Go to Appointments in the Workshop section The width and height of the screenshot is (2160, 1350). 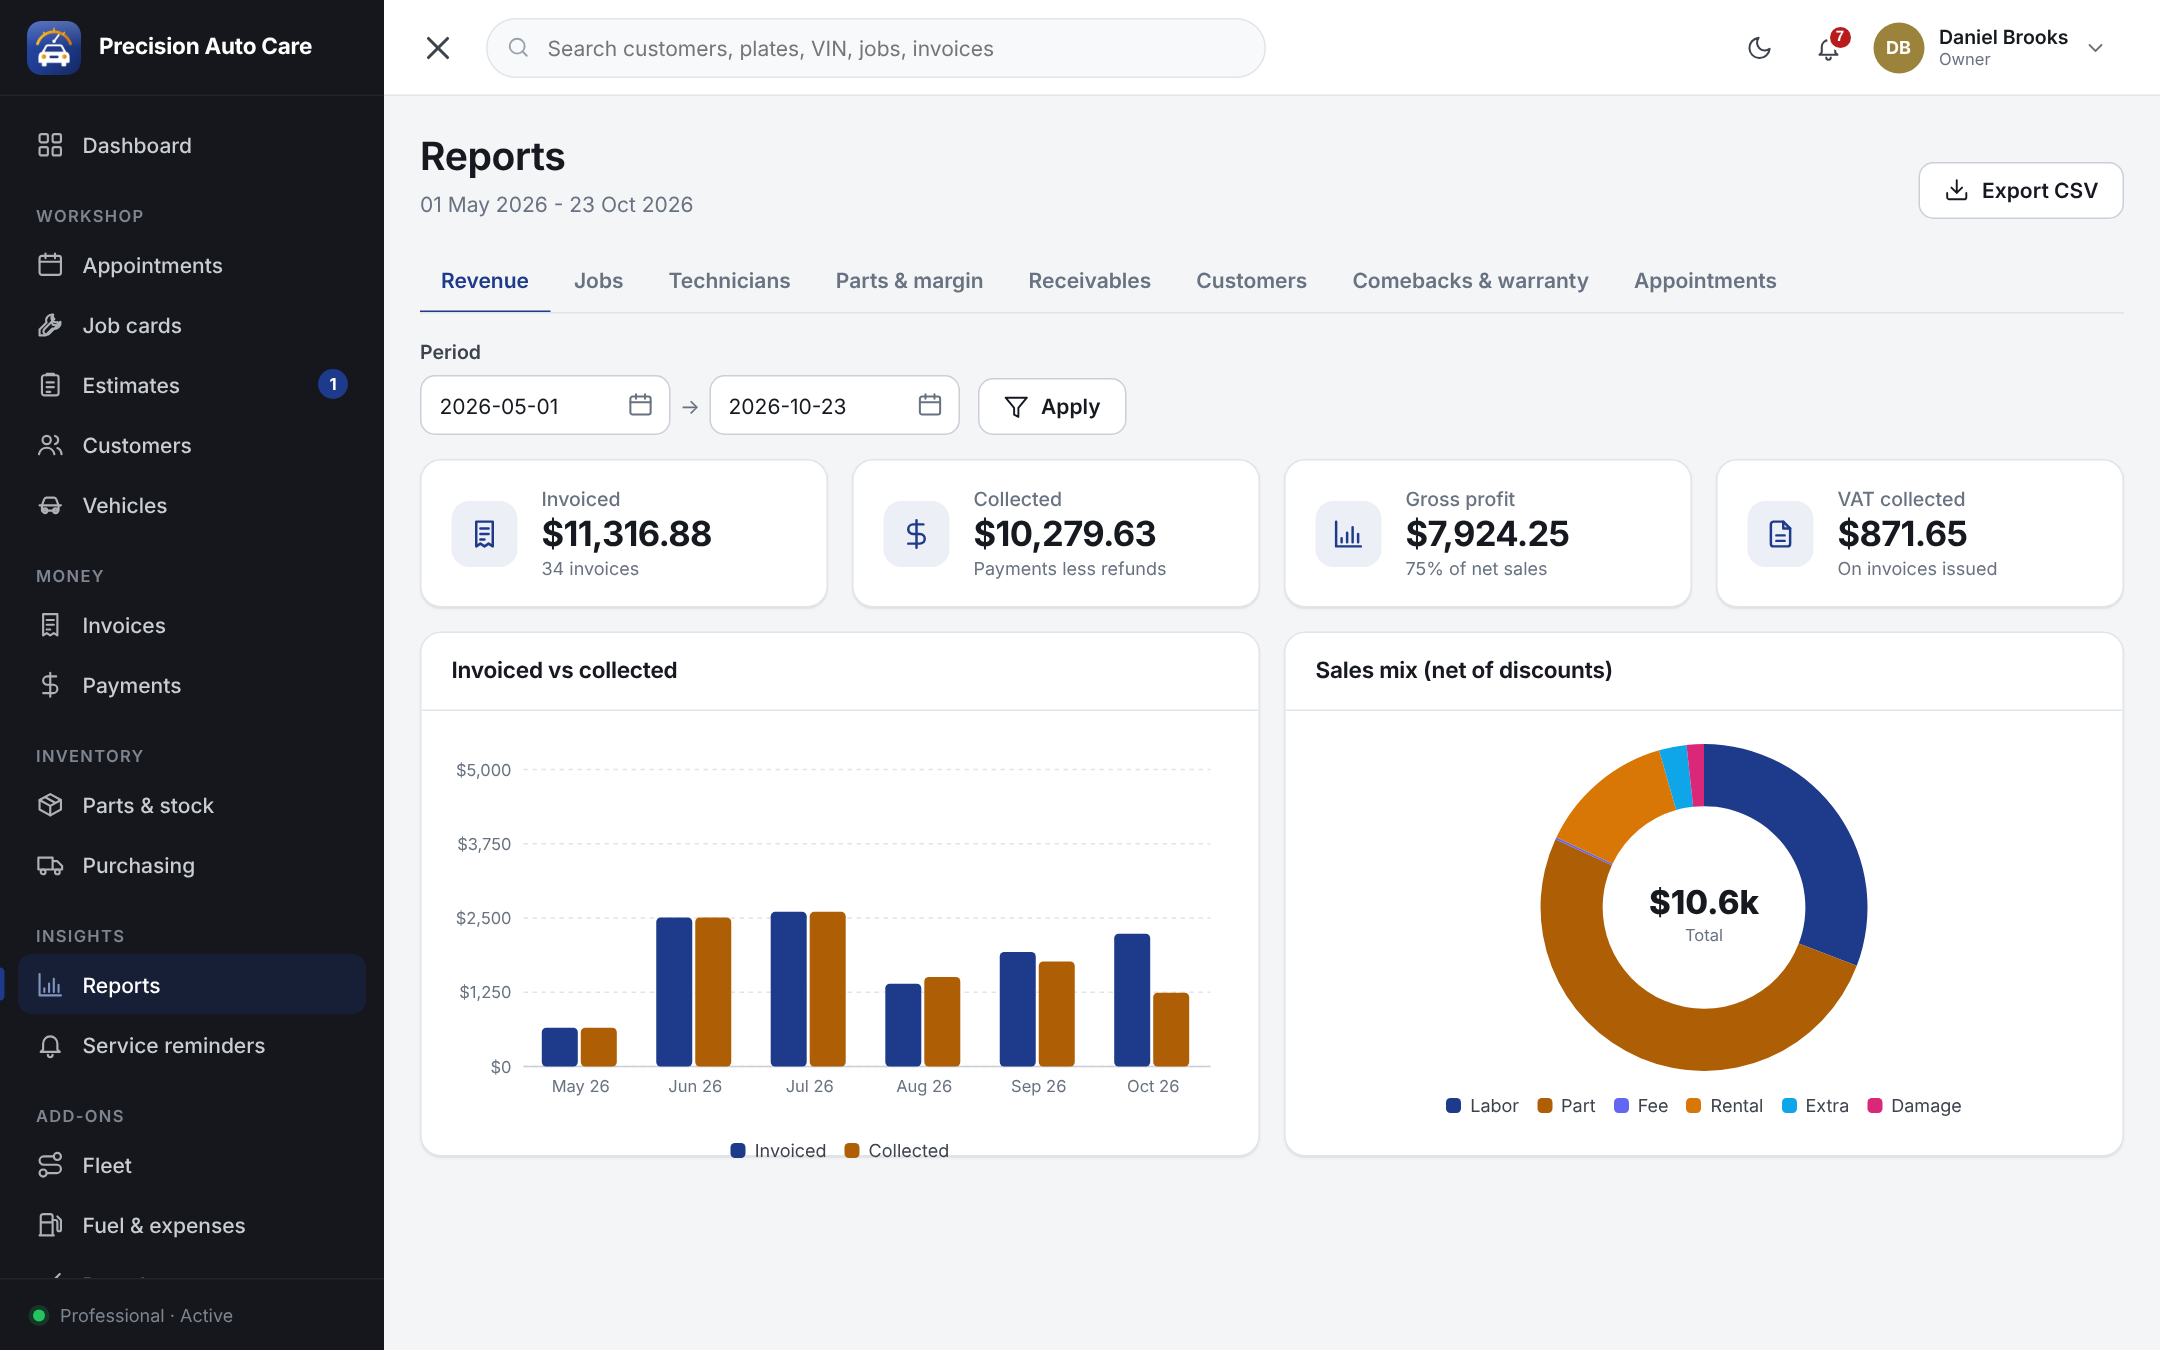[x=192, y=265]
